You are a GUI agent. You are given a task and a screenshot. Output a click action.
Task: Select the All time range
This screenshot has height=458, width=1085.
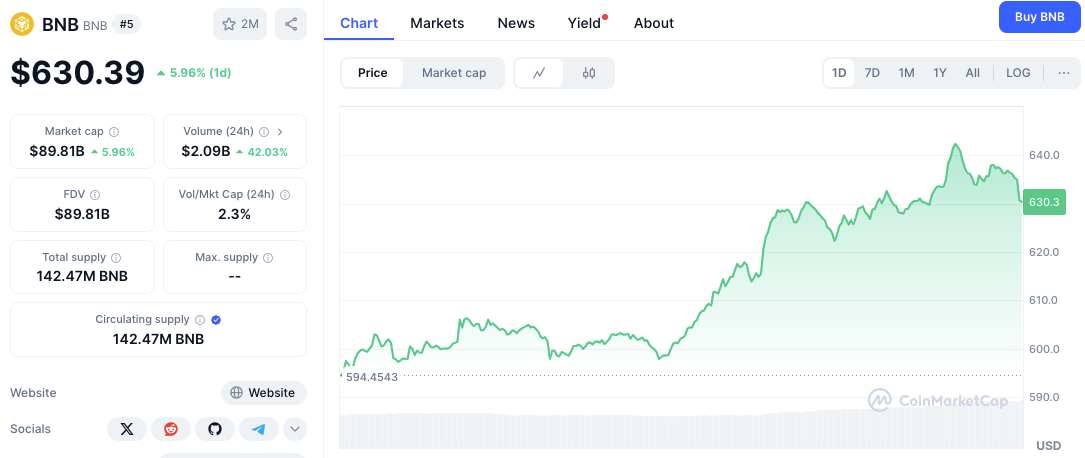(x=973, y=73)
